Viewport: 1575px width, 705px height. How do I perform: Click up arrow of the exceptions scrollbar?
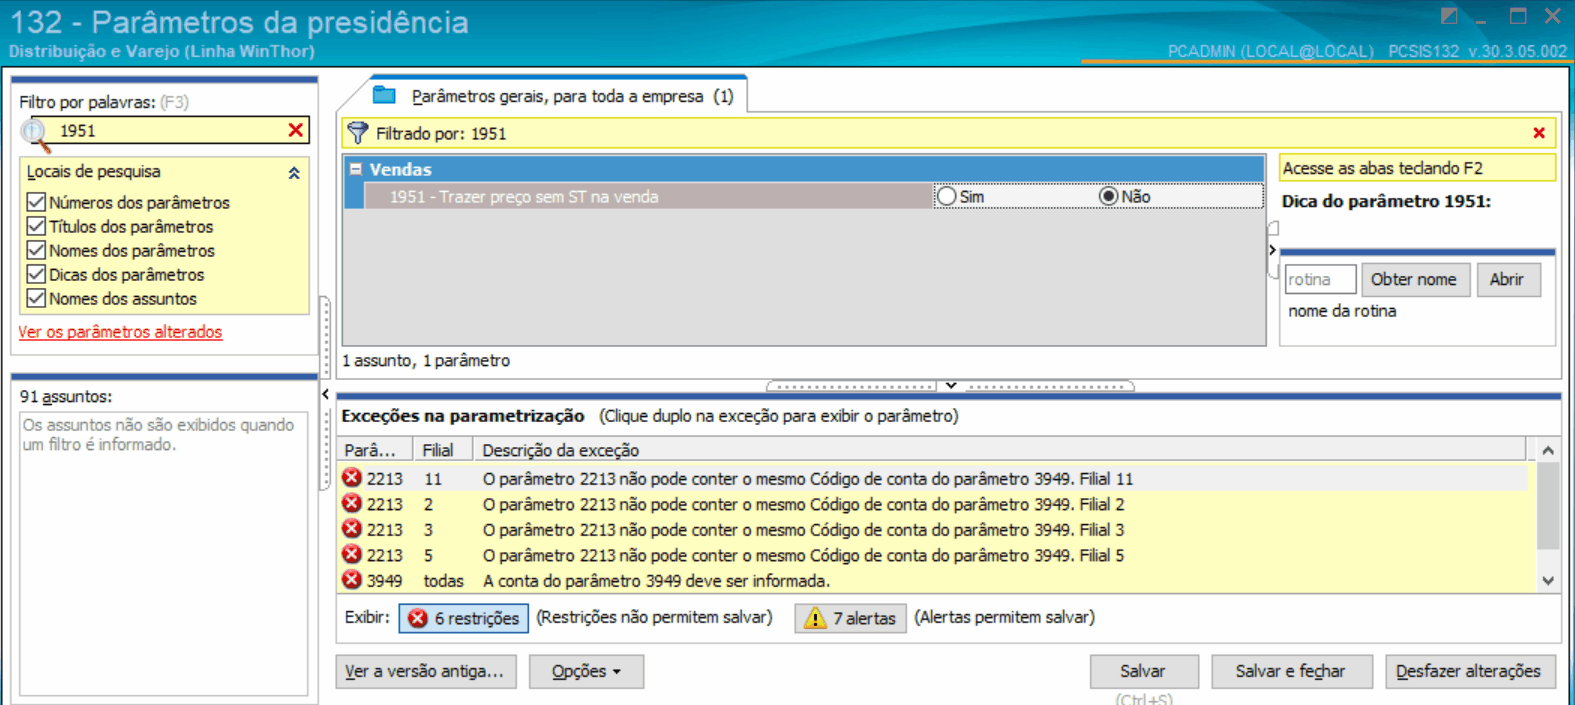click(x=1548, y=450)
